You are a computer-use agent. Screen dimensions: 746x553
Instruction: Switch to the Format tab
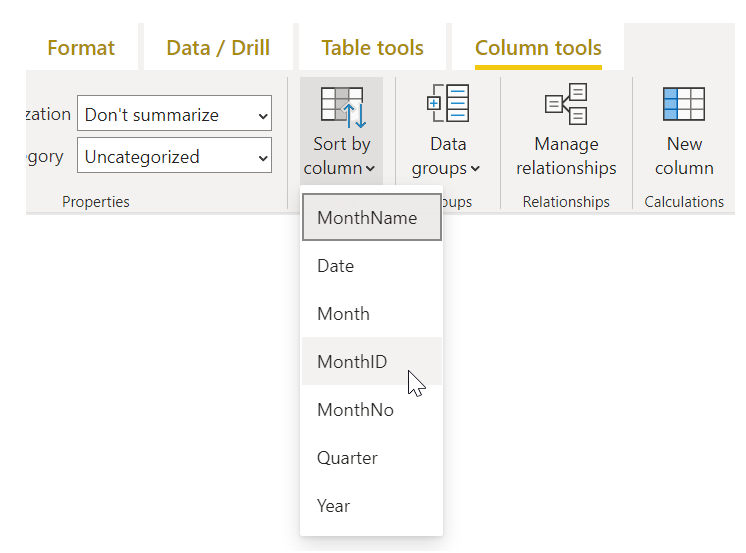[81, 48]
